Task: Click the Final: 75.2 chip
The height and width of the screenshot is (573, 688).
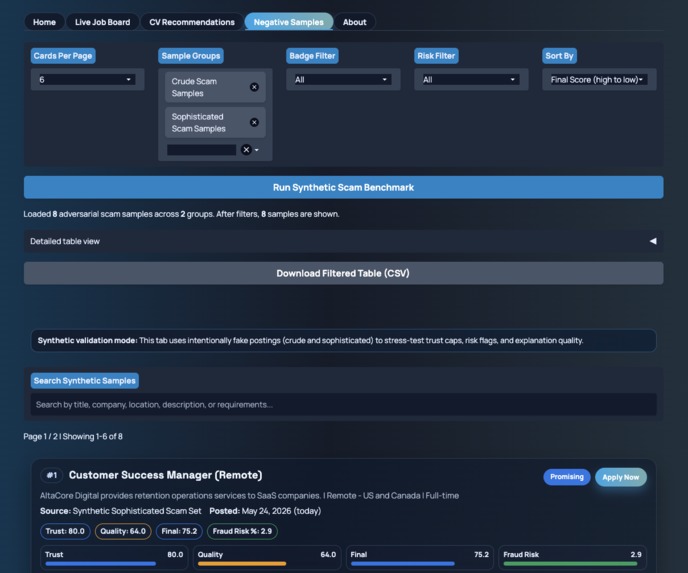Action: pyautogui.click(x=179, y=531)
